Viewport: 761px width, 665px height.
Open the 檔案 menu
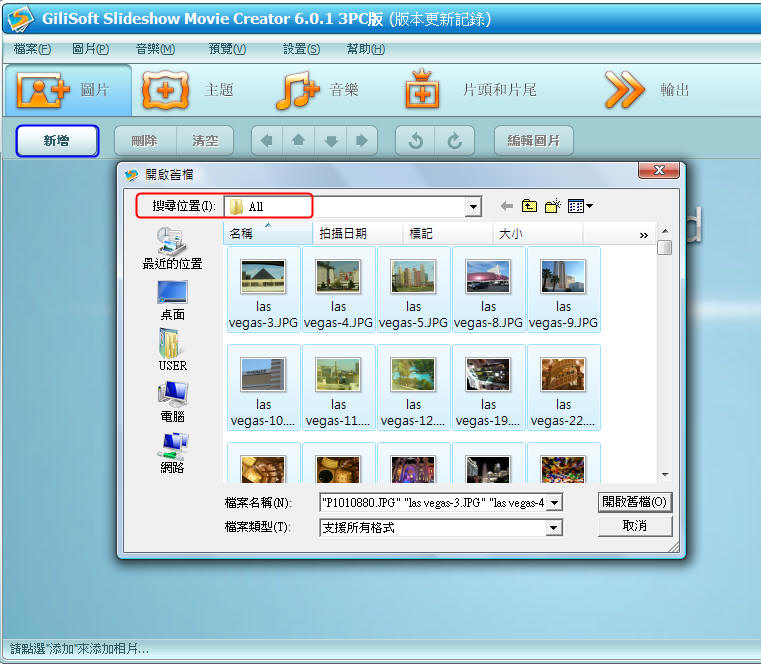(32, 49)
